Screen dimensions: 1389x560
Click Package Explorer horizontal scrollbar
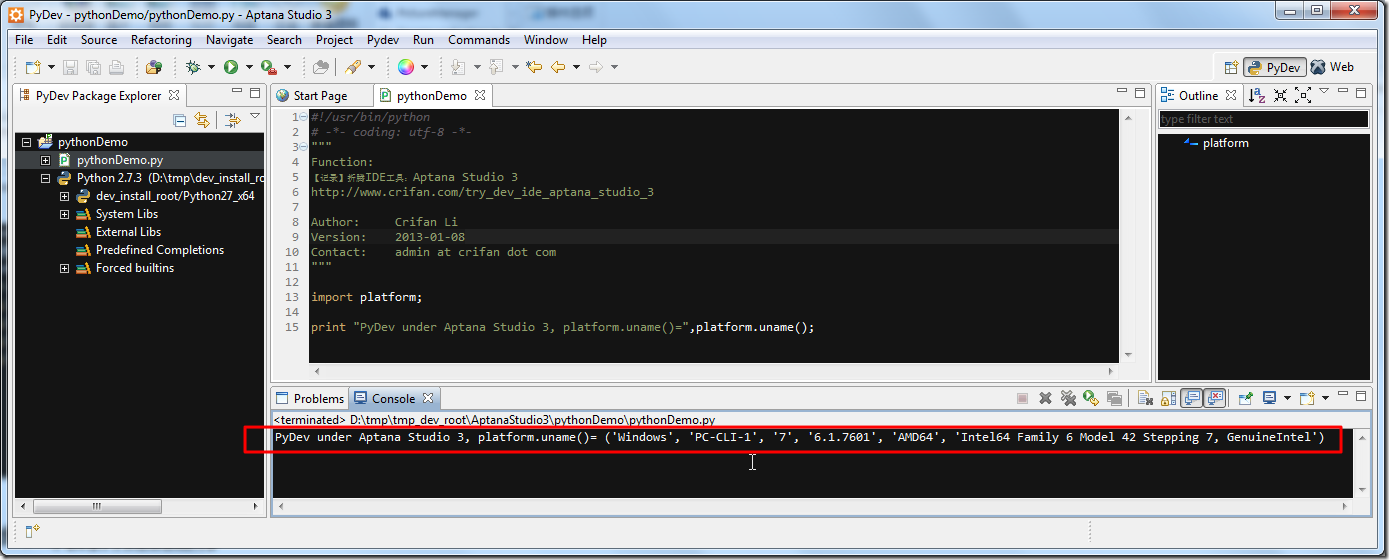(97, 506)
